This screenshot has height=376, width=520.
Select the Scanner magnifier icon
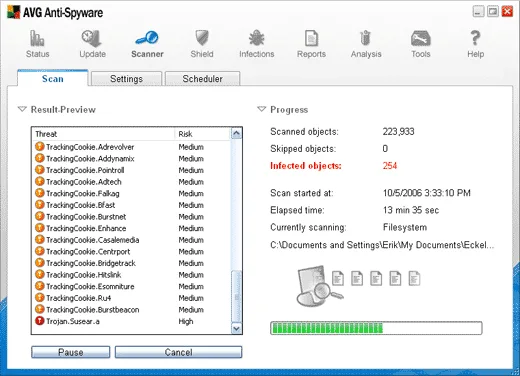(x=147, y=38)
